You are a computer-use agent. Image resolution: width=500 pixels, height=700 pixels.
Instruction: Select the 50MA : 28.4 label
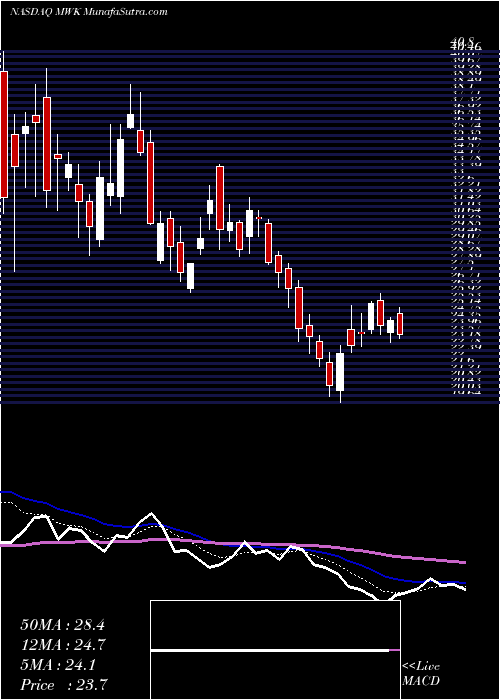pos(62,625)
